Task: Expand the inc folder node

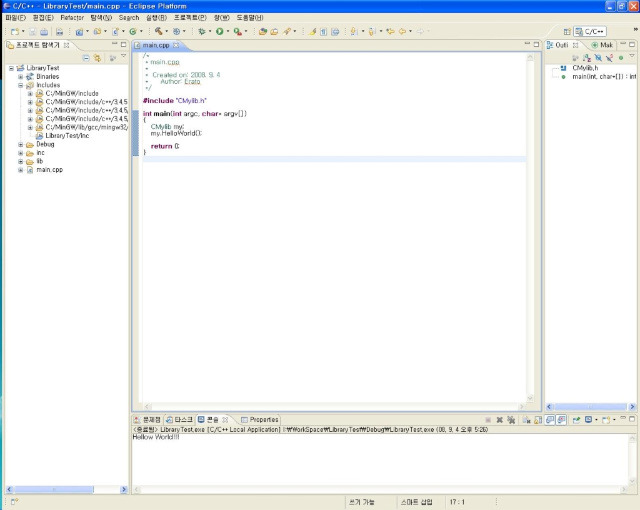Action: 20,153
